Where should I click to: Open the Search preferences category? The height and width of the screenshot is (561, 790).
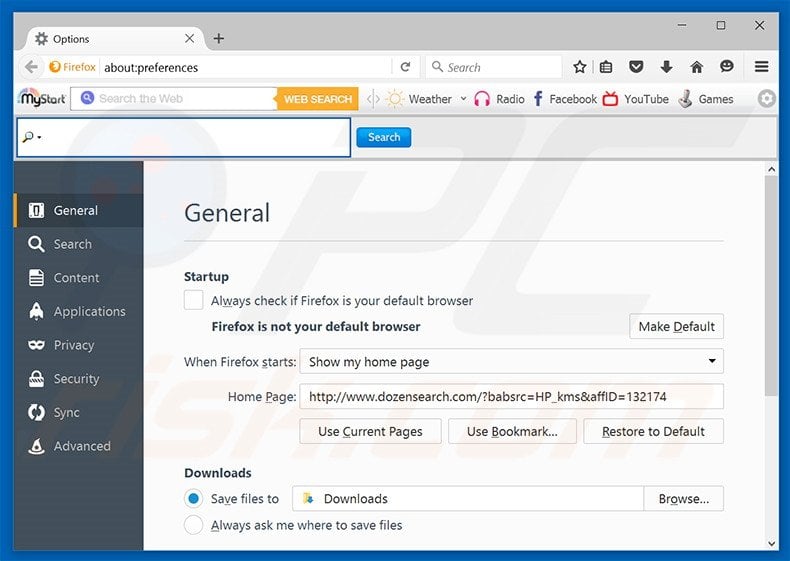(x=78, y=244)
